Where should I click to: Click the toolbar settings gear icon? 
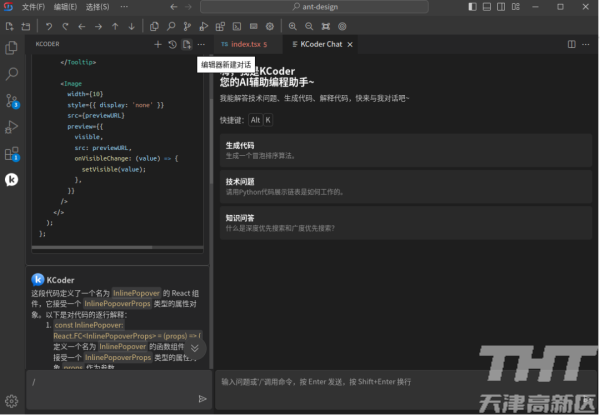[270, 26]
